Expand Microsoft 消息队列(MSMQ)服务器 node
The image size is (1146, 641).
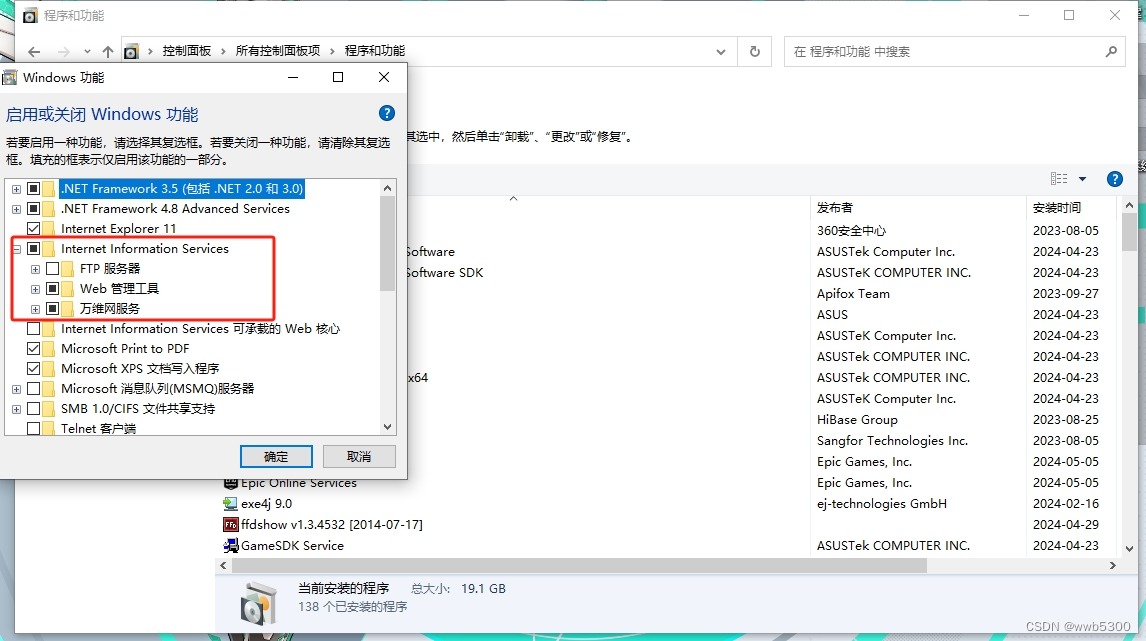pos(16,390)
